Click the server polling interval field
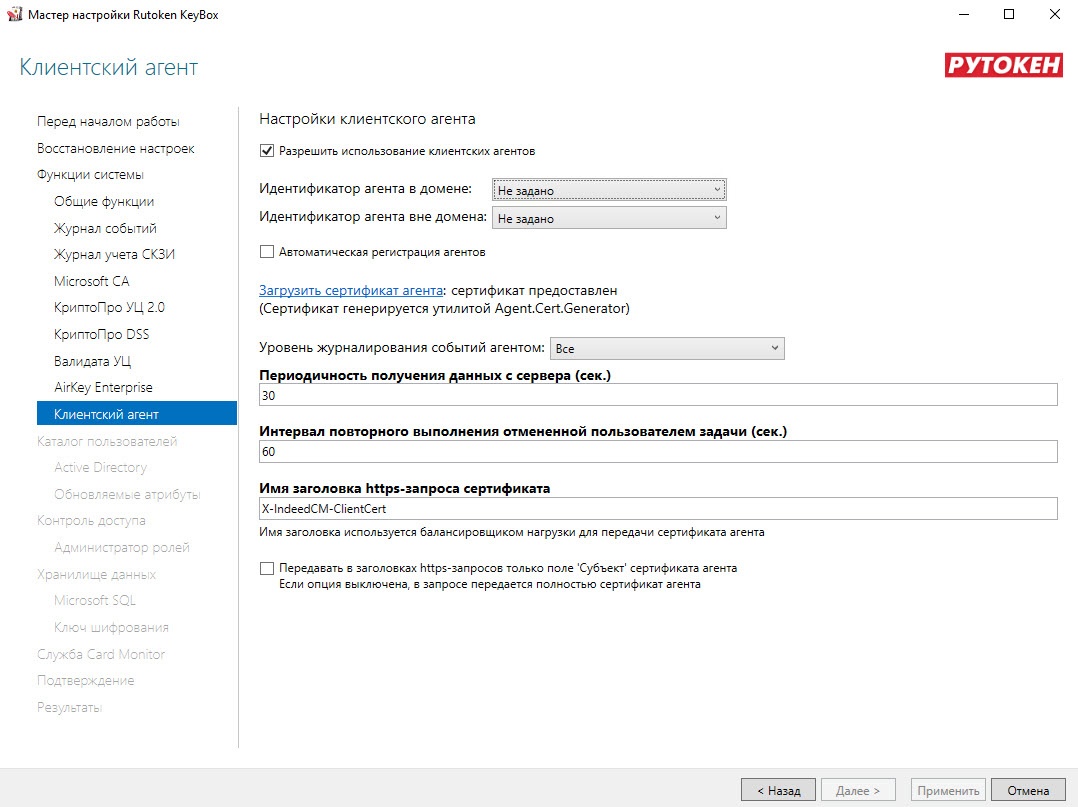Screen dimensions: 1078x807 click(657, 396)
